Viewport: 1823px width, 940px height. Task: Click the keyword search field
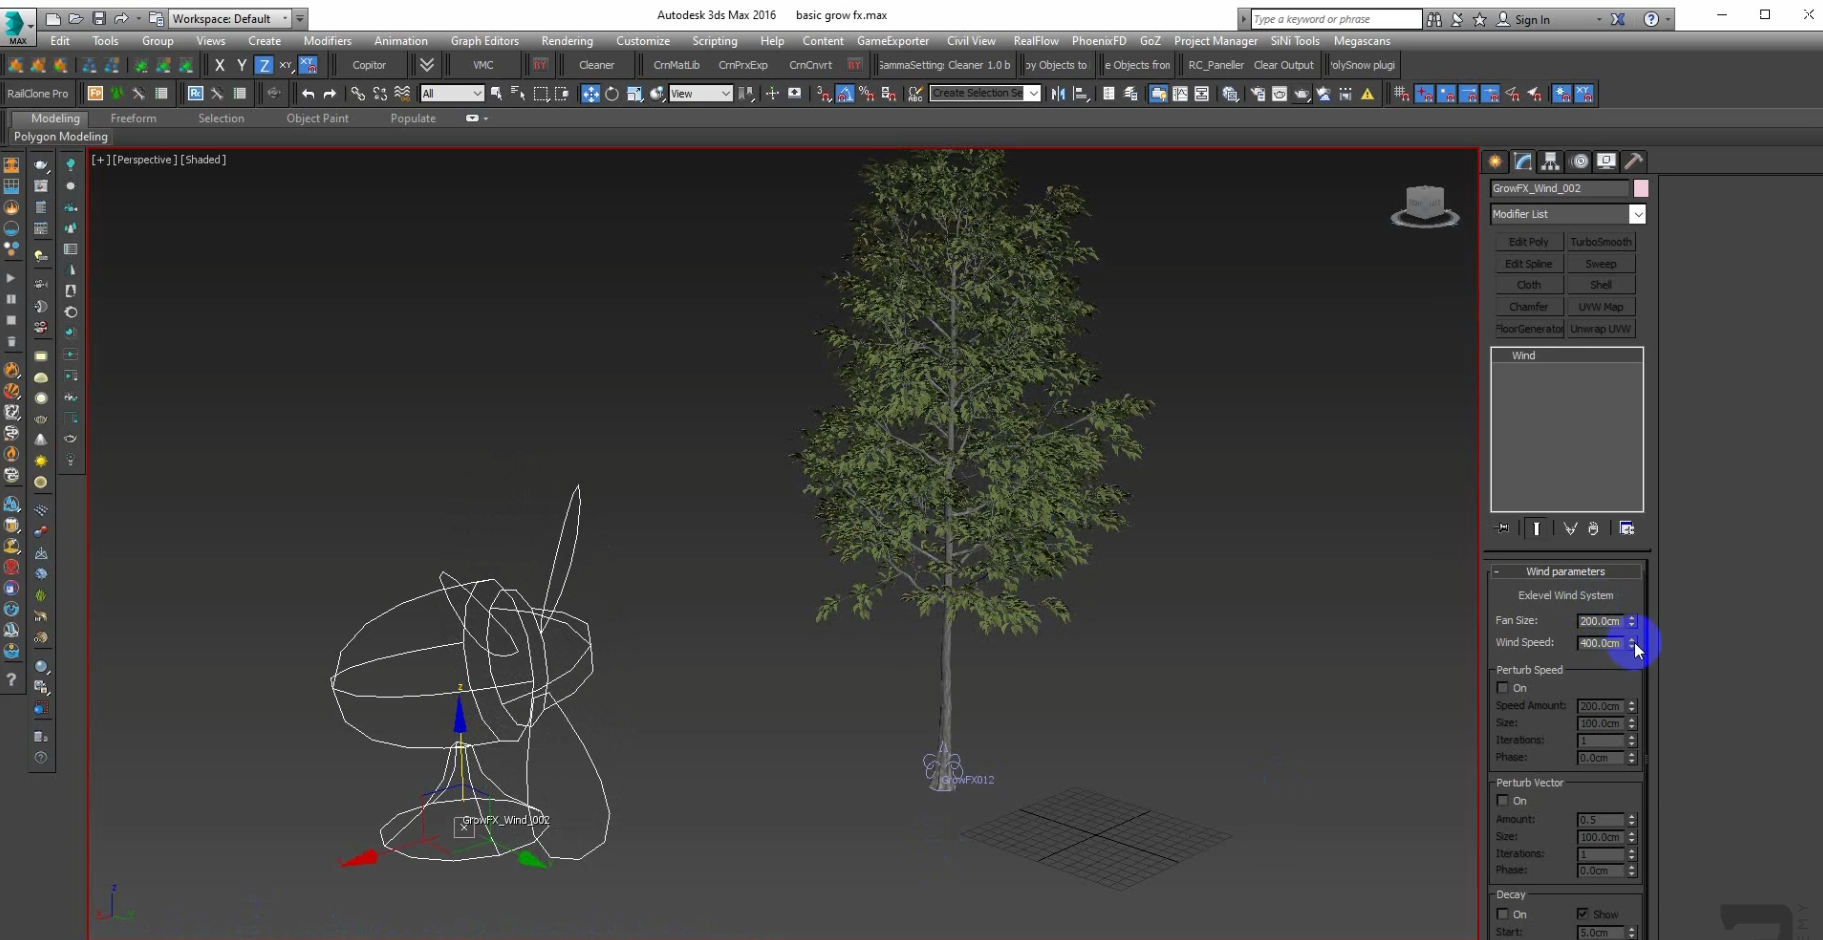click(x=1333, y=18)
